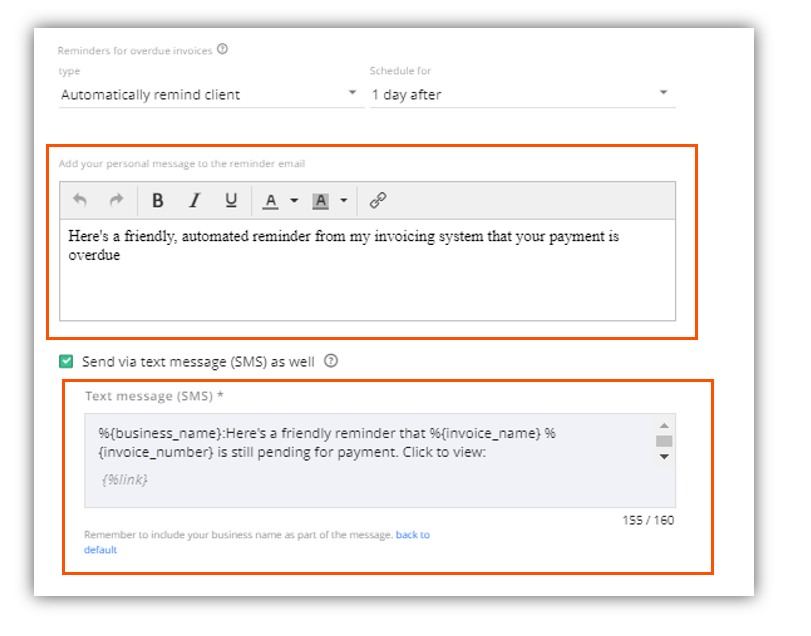
Task: Click the 155 / 160 character counter
Action: click(648, 520)
